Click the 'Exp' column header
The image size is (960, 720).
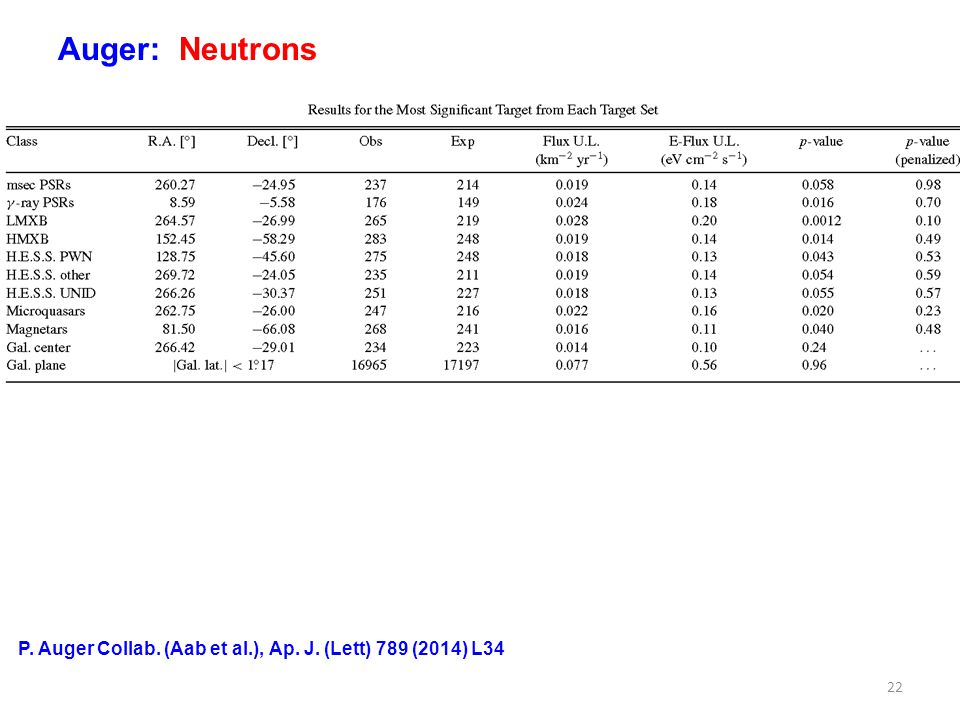click(x=463, y=142)
